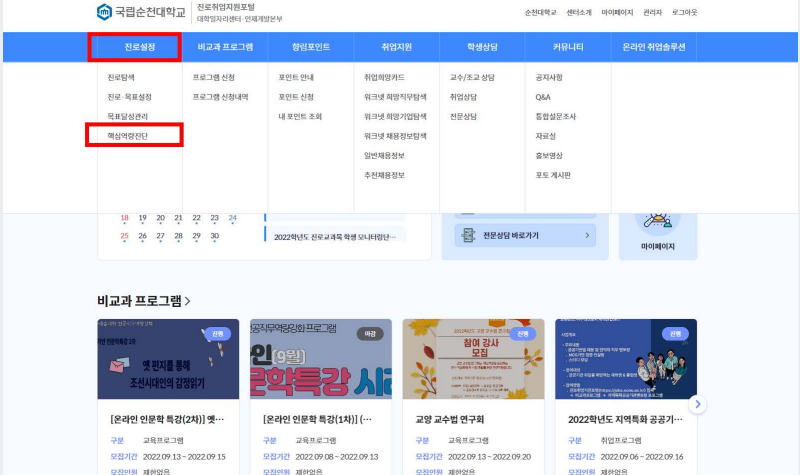Screen dimensions: 800x475
Task: Open the 센터소개 top link
Action: [x=580, y=12]
